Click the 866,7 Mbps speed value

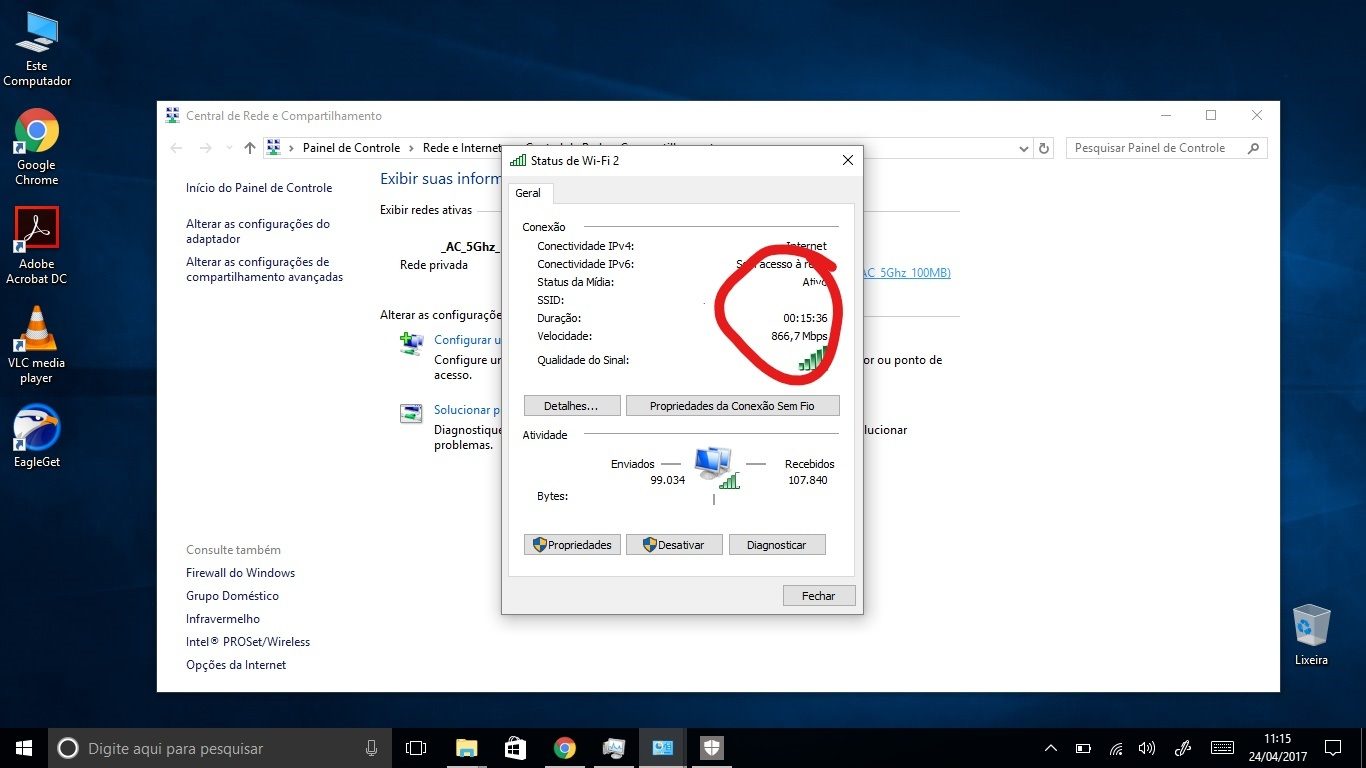[799, 337]
